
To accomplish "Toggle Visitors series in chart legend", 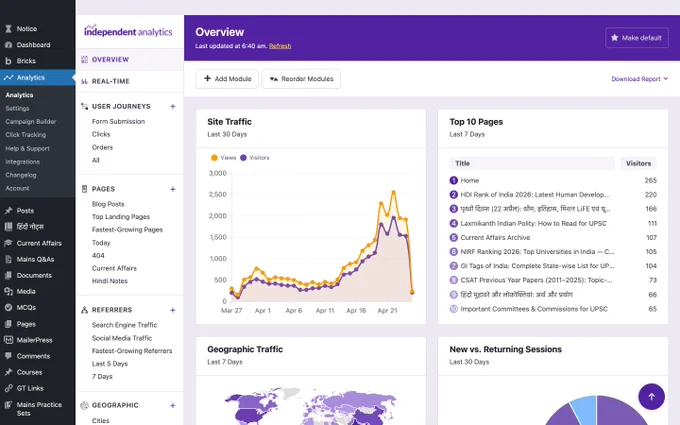I will [255, 158].
